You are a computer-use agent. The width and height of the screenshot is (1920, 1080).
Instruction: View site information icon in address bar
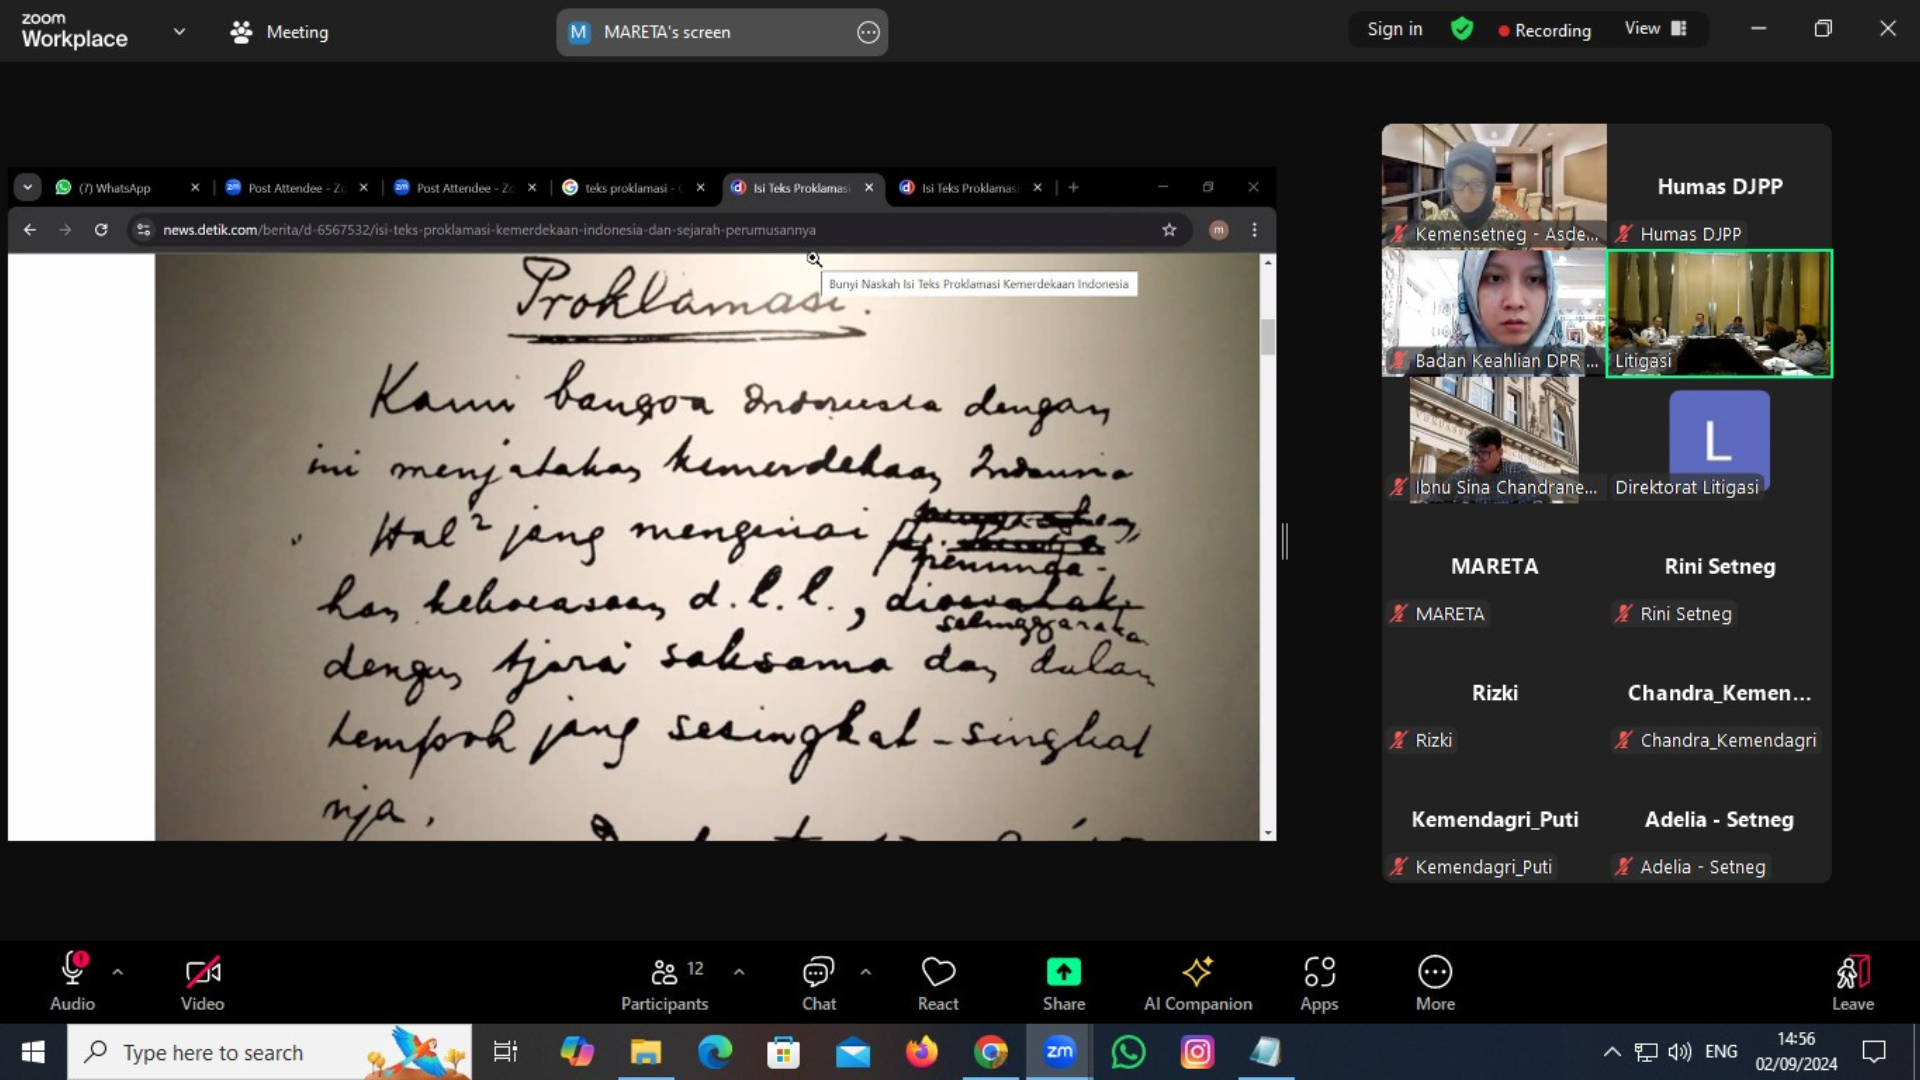coord(144,230)
